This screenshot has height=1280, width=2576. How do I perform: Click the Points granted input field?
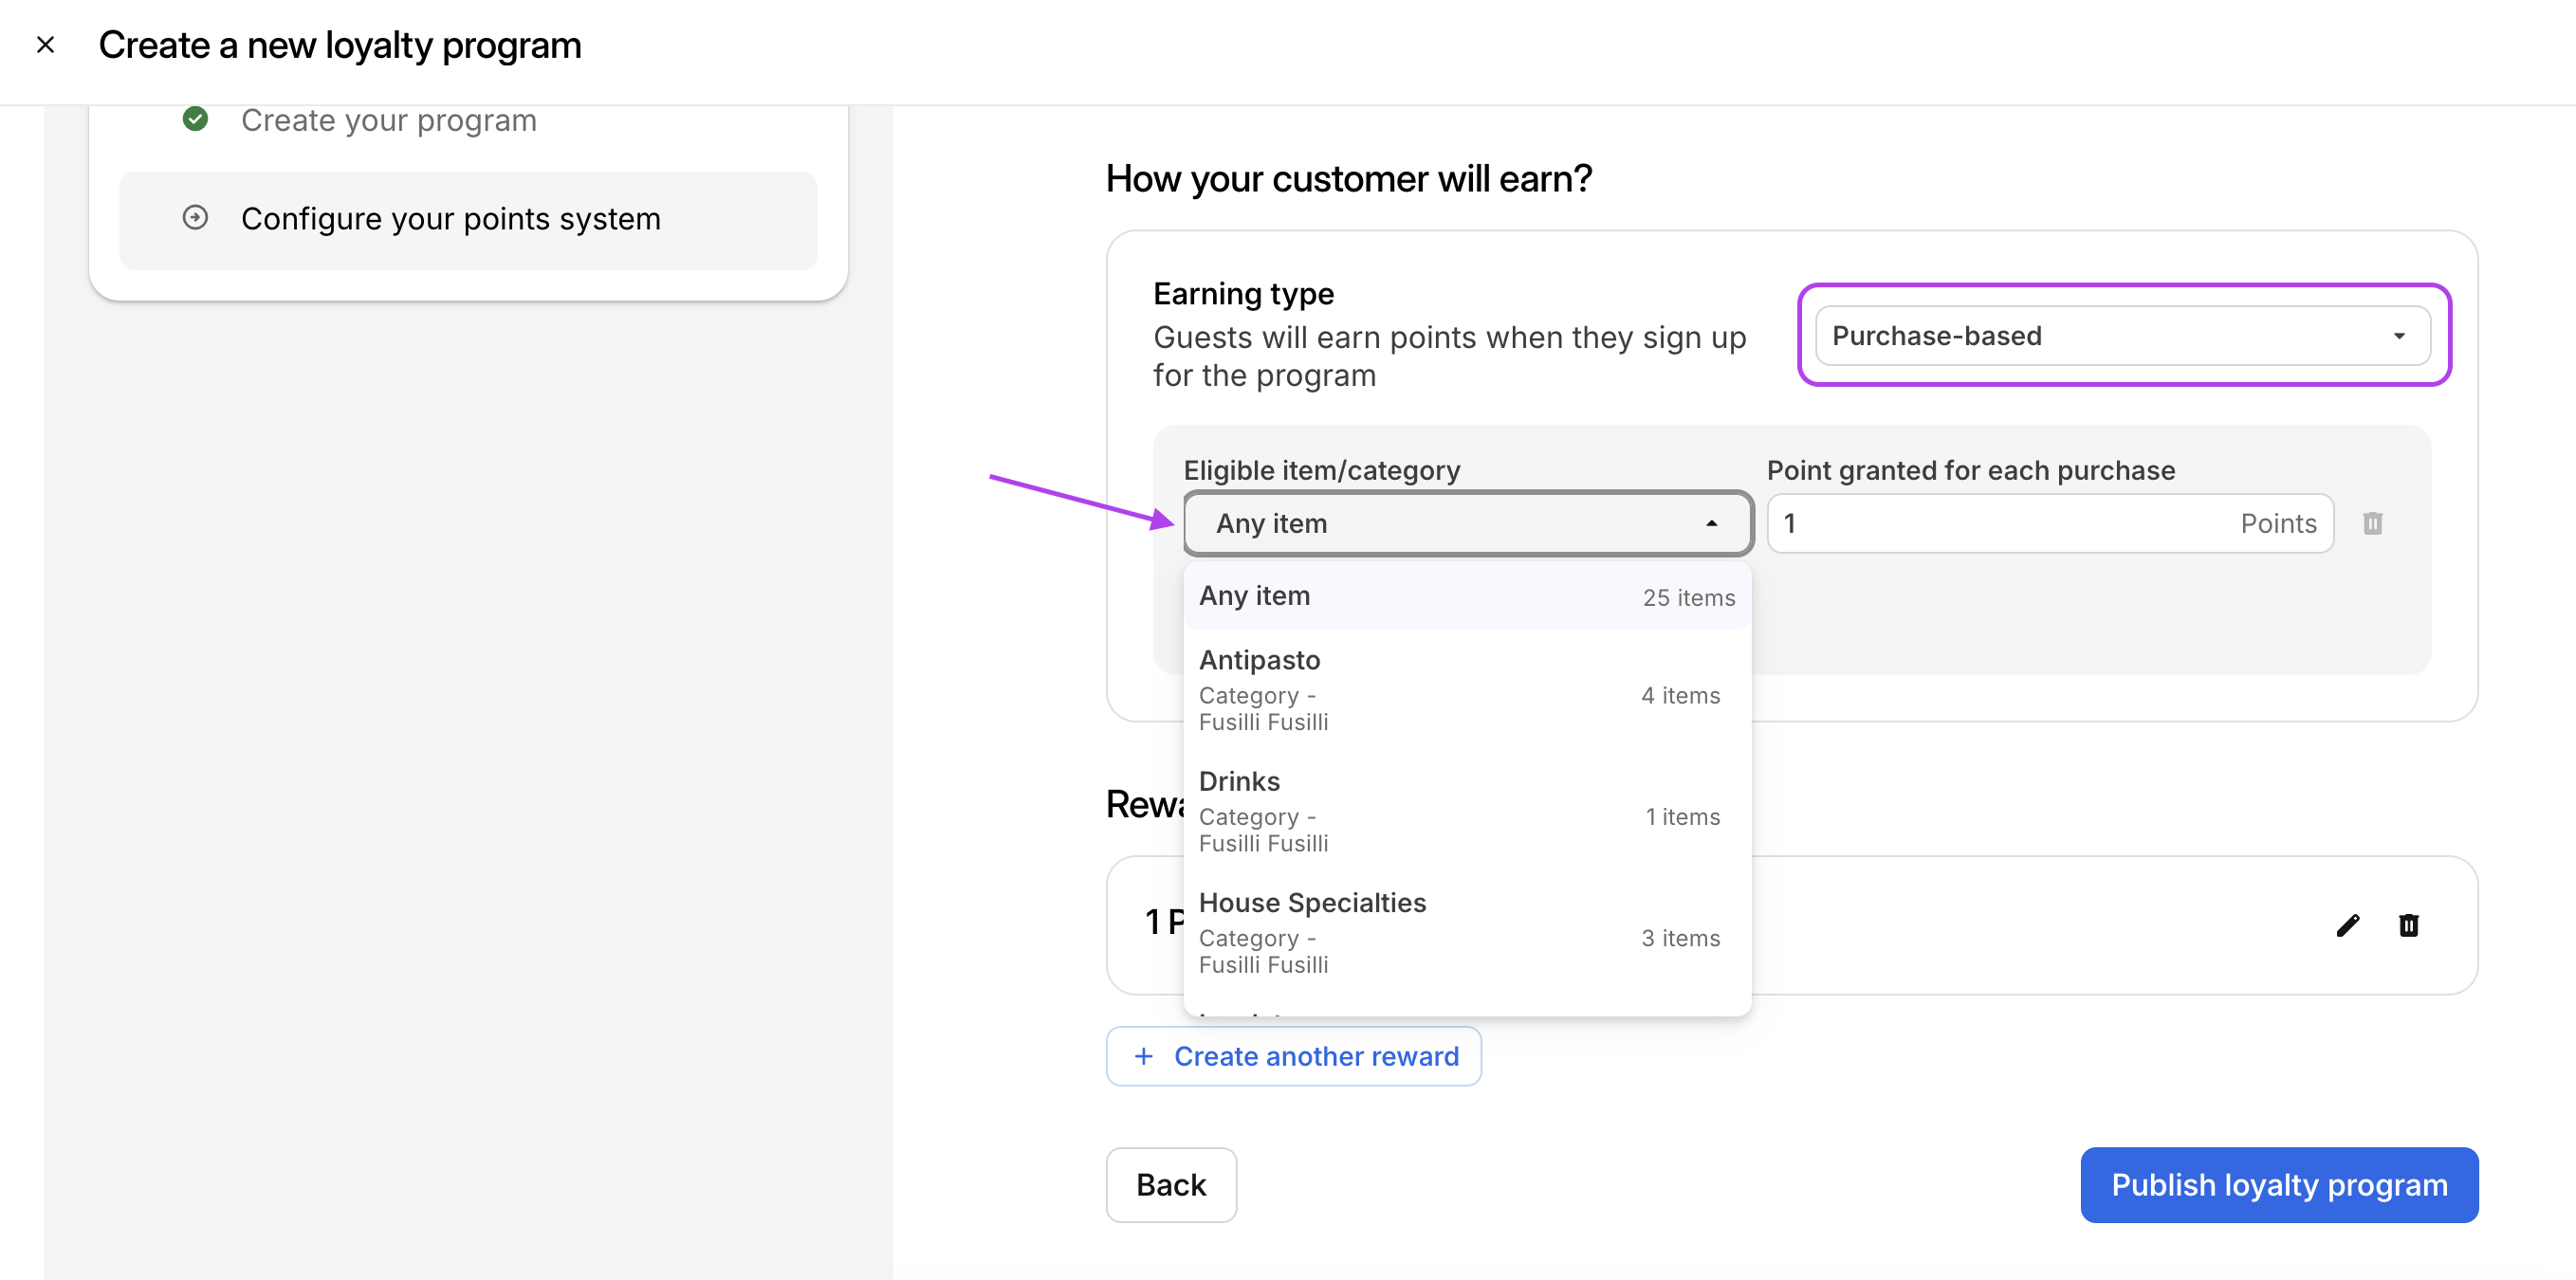coord(2000,523)
